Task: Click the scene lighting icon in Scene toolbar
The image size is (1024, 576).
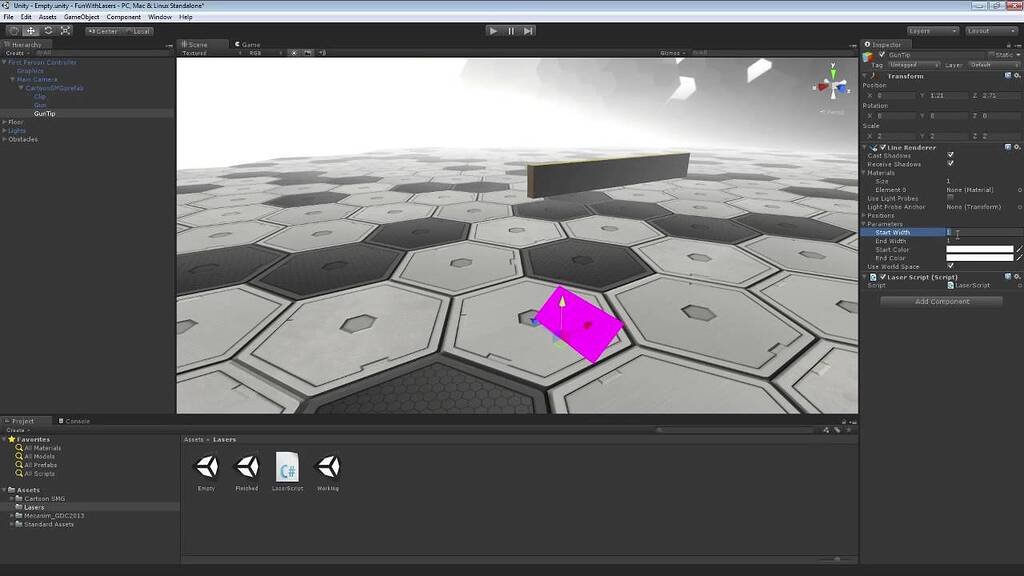Action: (293, 51)
